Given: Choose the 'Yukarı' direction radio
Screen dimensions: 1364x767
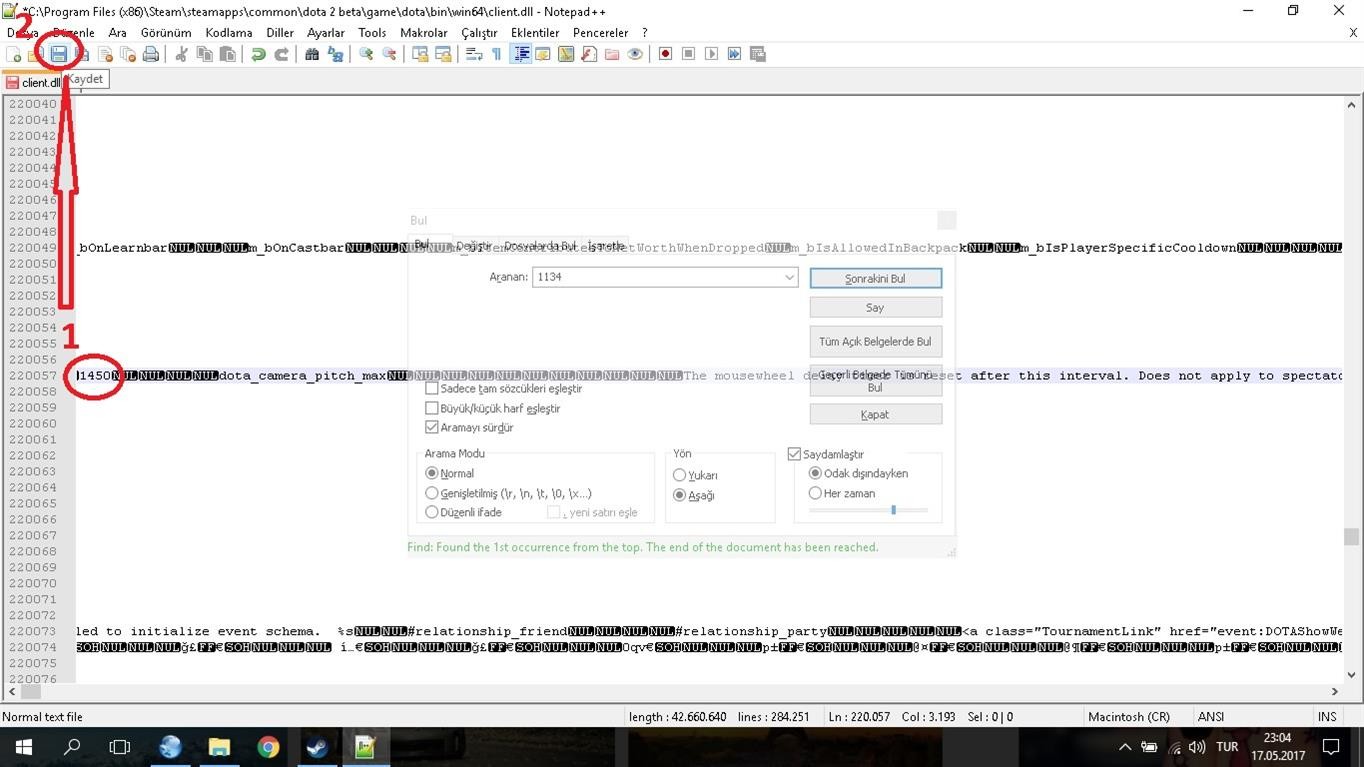Looking at the screenshot, I should click(680, 475).
